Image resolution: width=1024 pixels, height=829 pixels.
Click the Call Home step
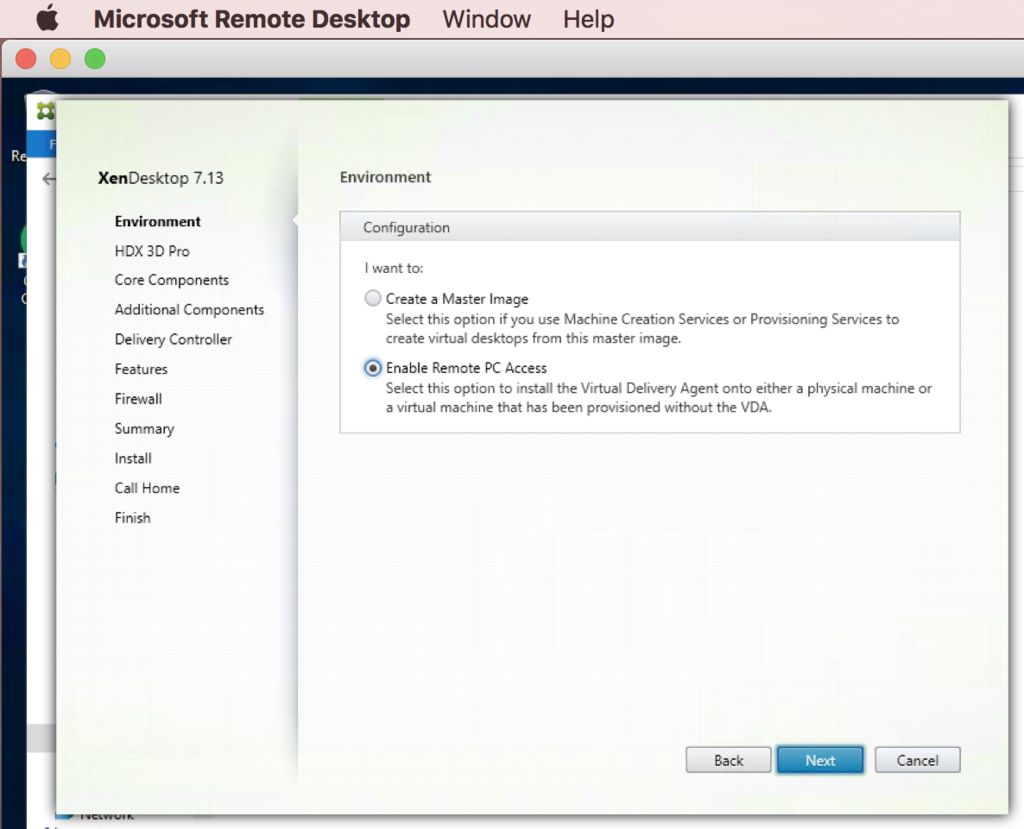point(147,488)
